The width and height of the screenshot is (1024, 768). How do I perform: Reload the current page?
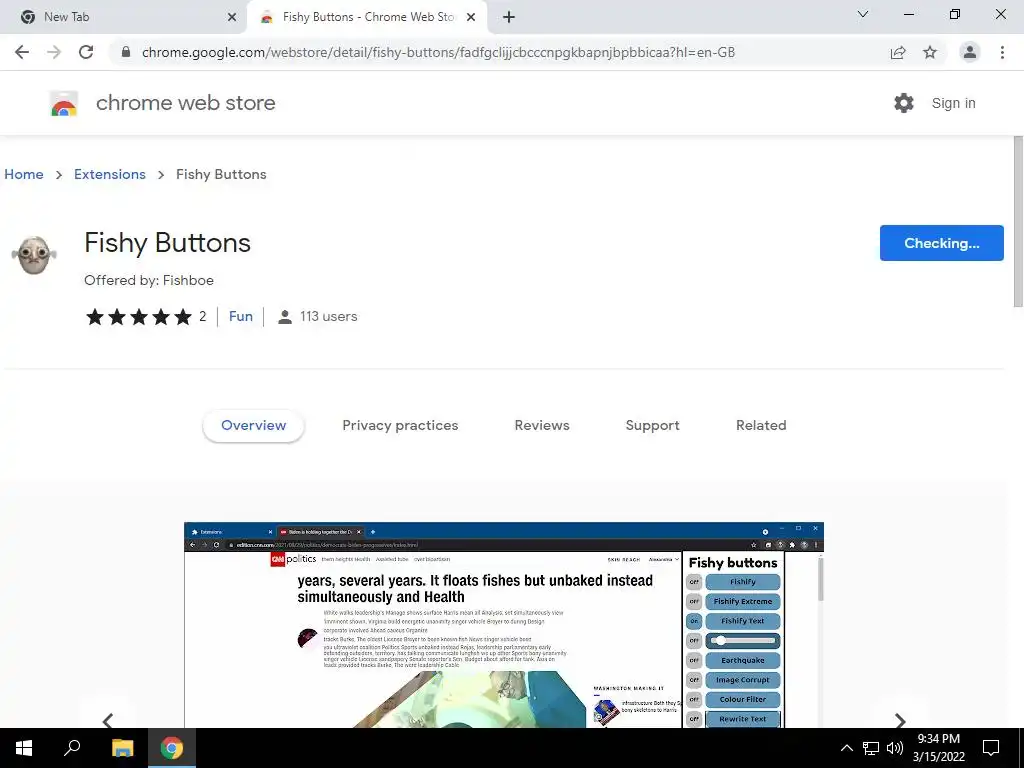[86, 52]
